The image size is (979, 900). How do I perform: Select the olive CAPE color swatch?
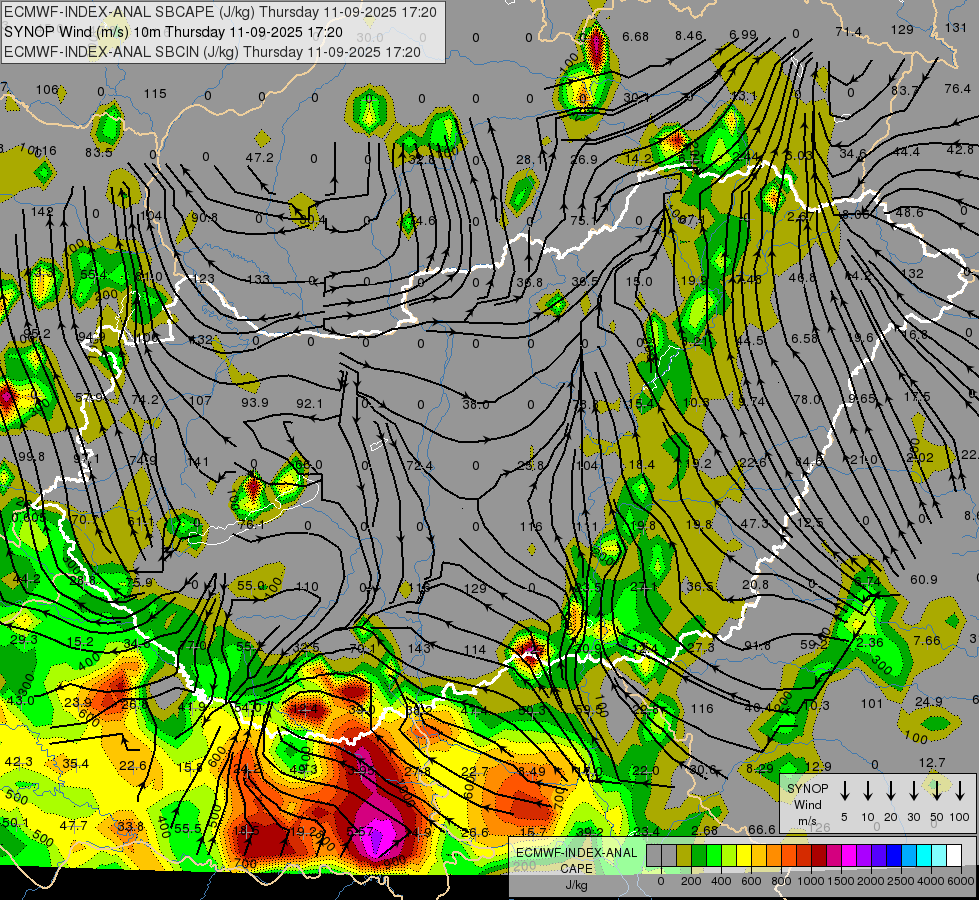[x=684, y=855]
